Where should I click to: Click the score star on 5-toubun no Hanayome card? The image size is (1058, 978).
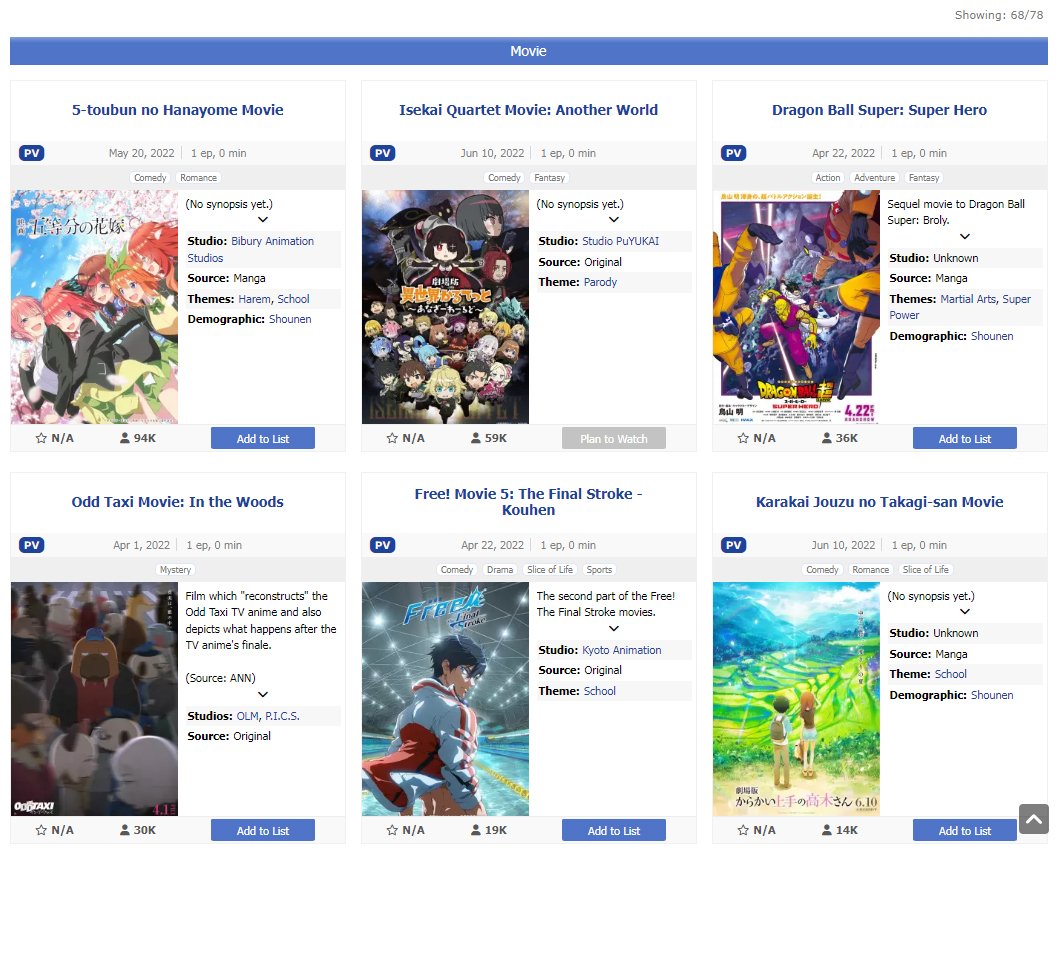[41, 438]
